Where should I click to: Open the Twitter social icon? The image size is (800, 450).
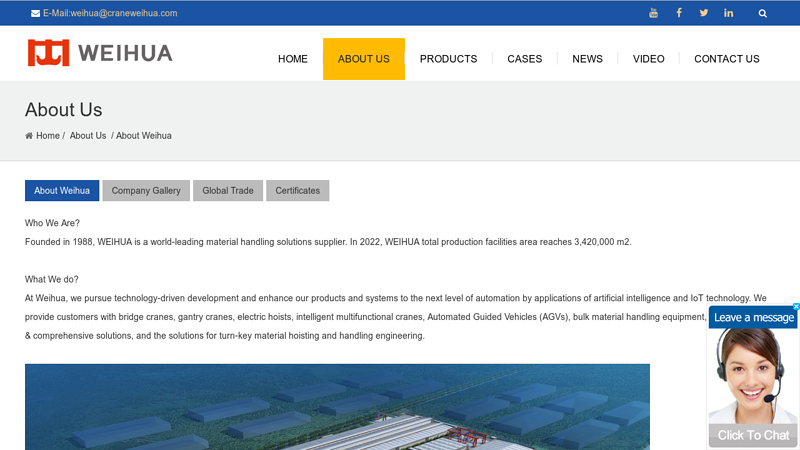[704, 13]
